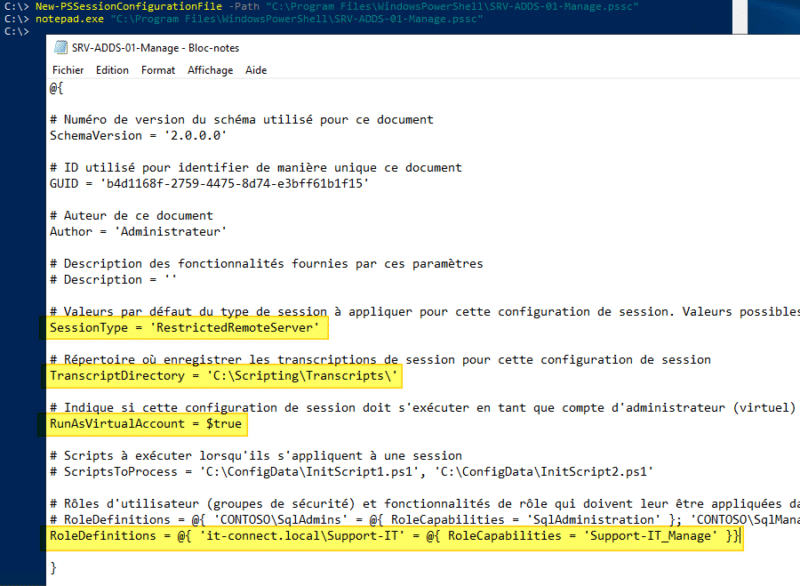Click the PowerShell window vertical scrollbar
The width and height of the screenshot is (800, 586).
[x=740, y=17]
